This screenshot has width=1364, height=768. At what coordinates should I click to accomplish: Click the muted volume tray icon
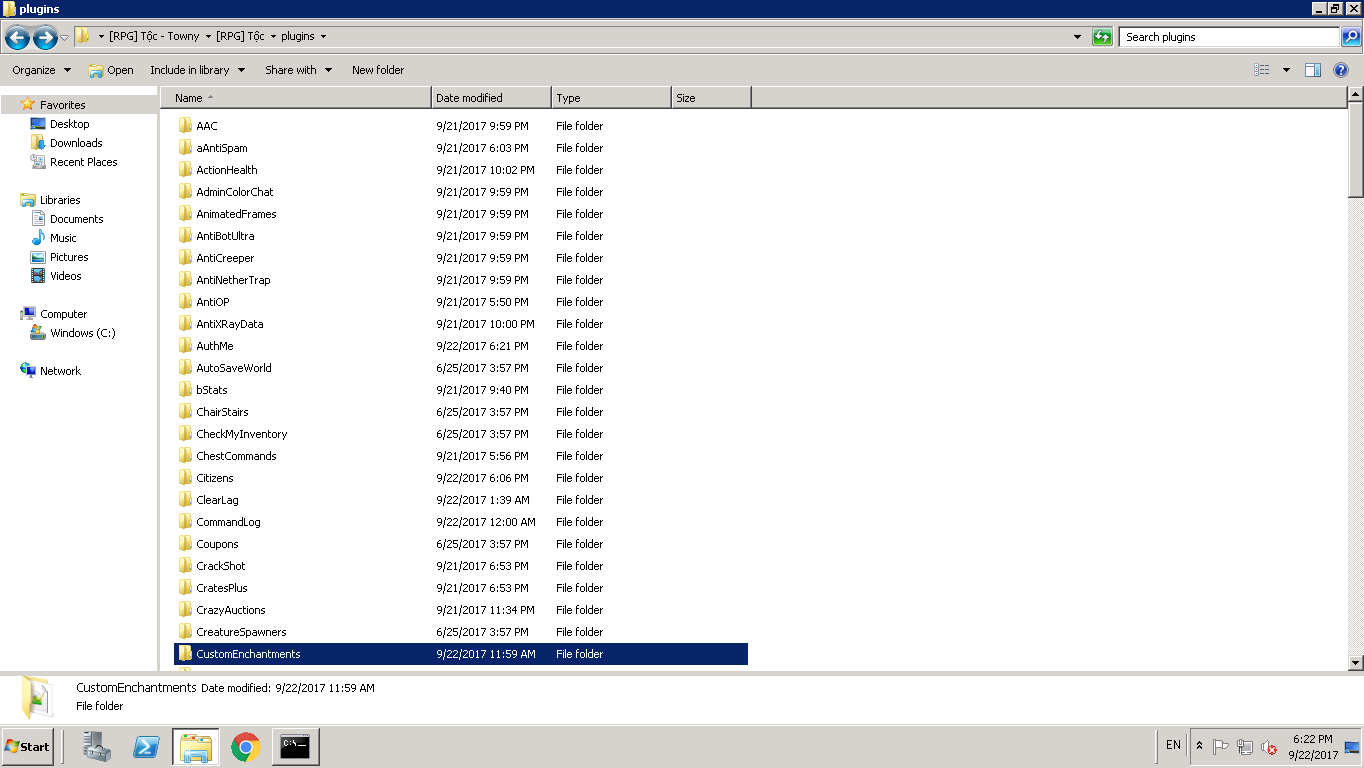(1269, 747)
